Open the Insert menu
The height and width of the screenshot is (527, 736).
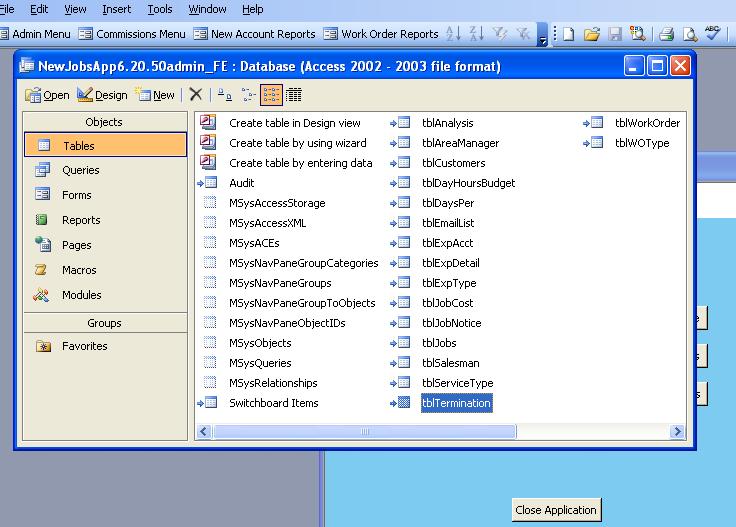116,9
